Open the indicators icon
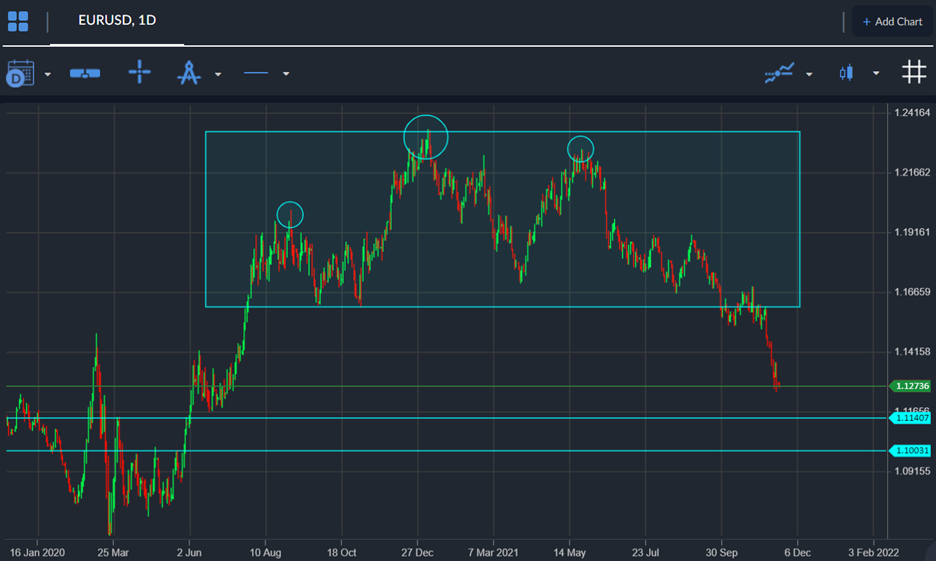This screenshot has height=561, width=936. click(x=780, y=73)
